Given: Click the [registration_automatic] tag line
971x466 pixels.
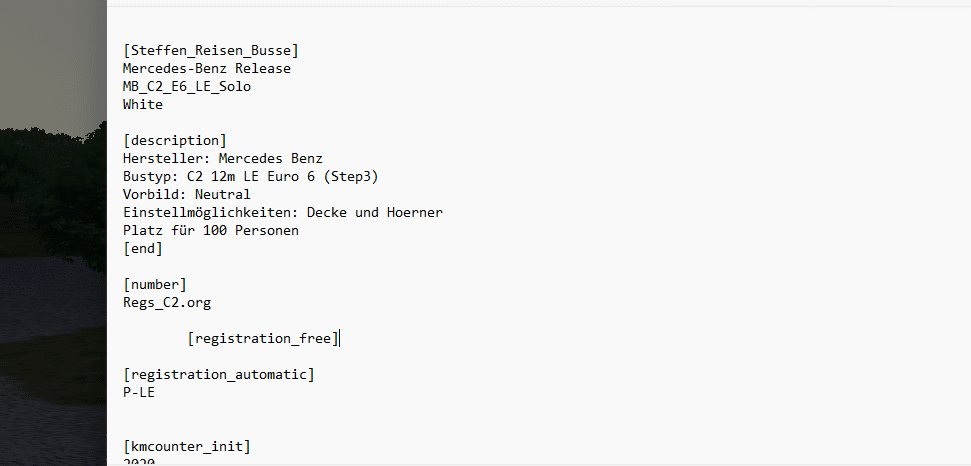Looking at the screenshot, I should pos(218,374).
